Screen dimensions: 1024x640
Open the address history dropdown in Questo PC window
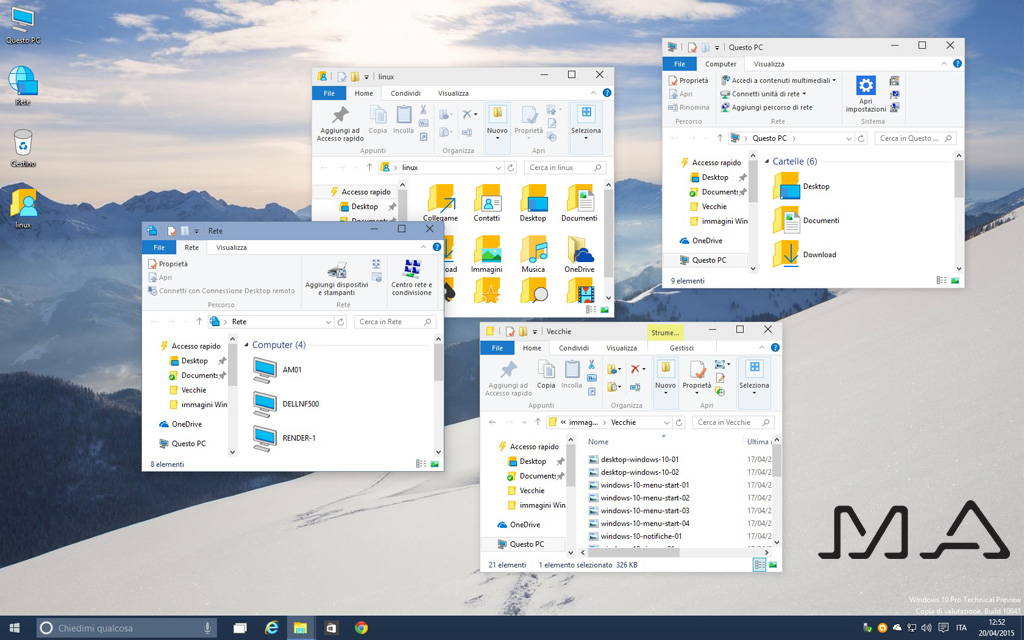click(848, 138)
